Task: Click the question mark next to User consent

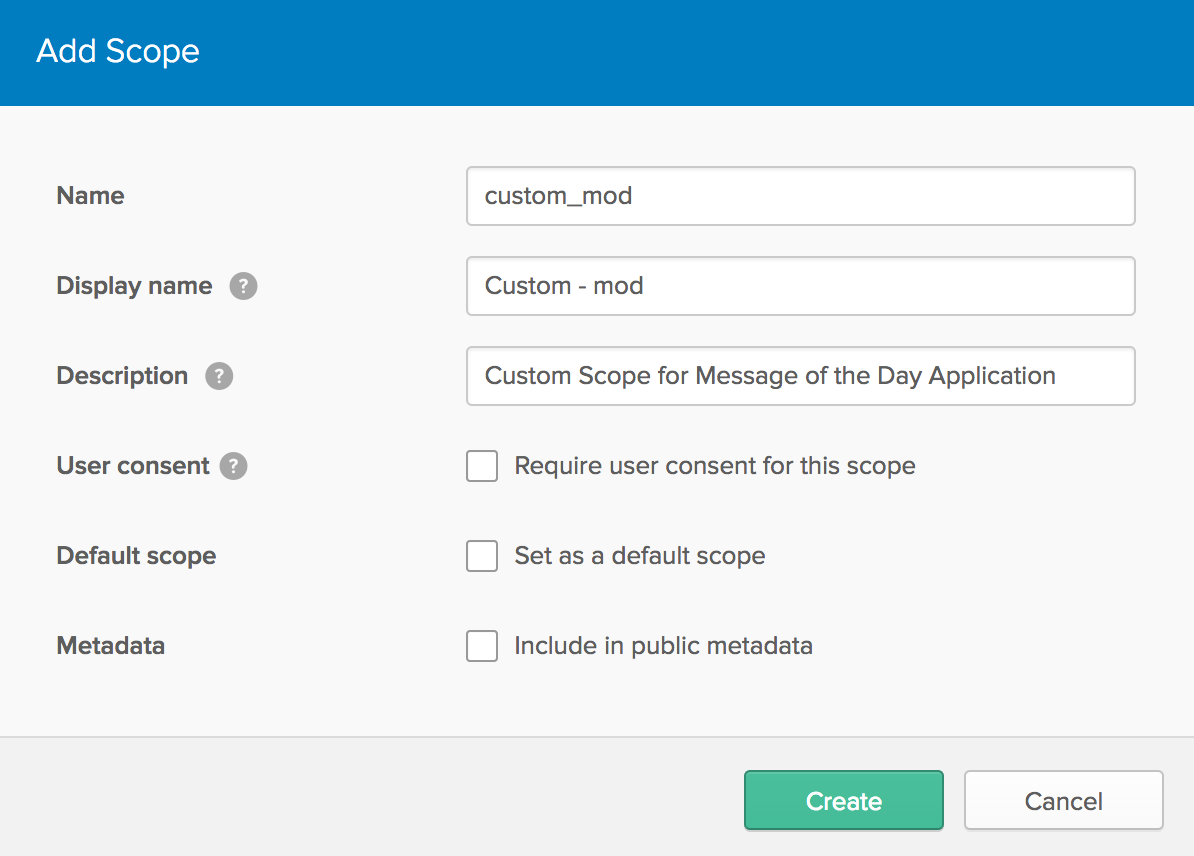Action: (233, 466)
